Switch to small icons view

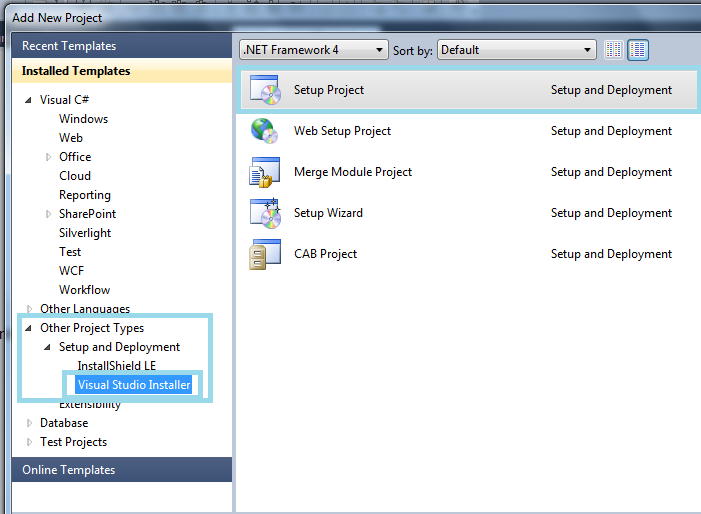coord(613,50)
